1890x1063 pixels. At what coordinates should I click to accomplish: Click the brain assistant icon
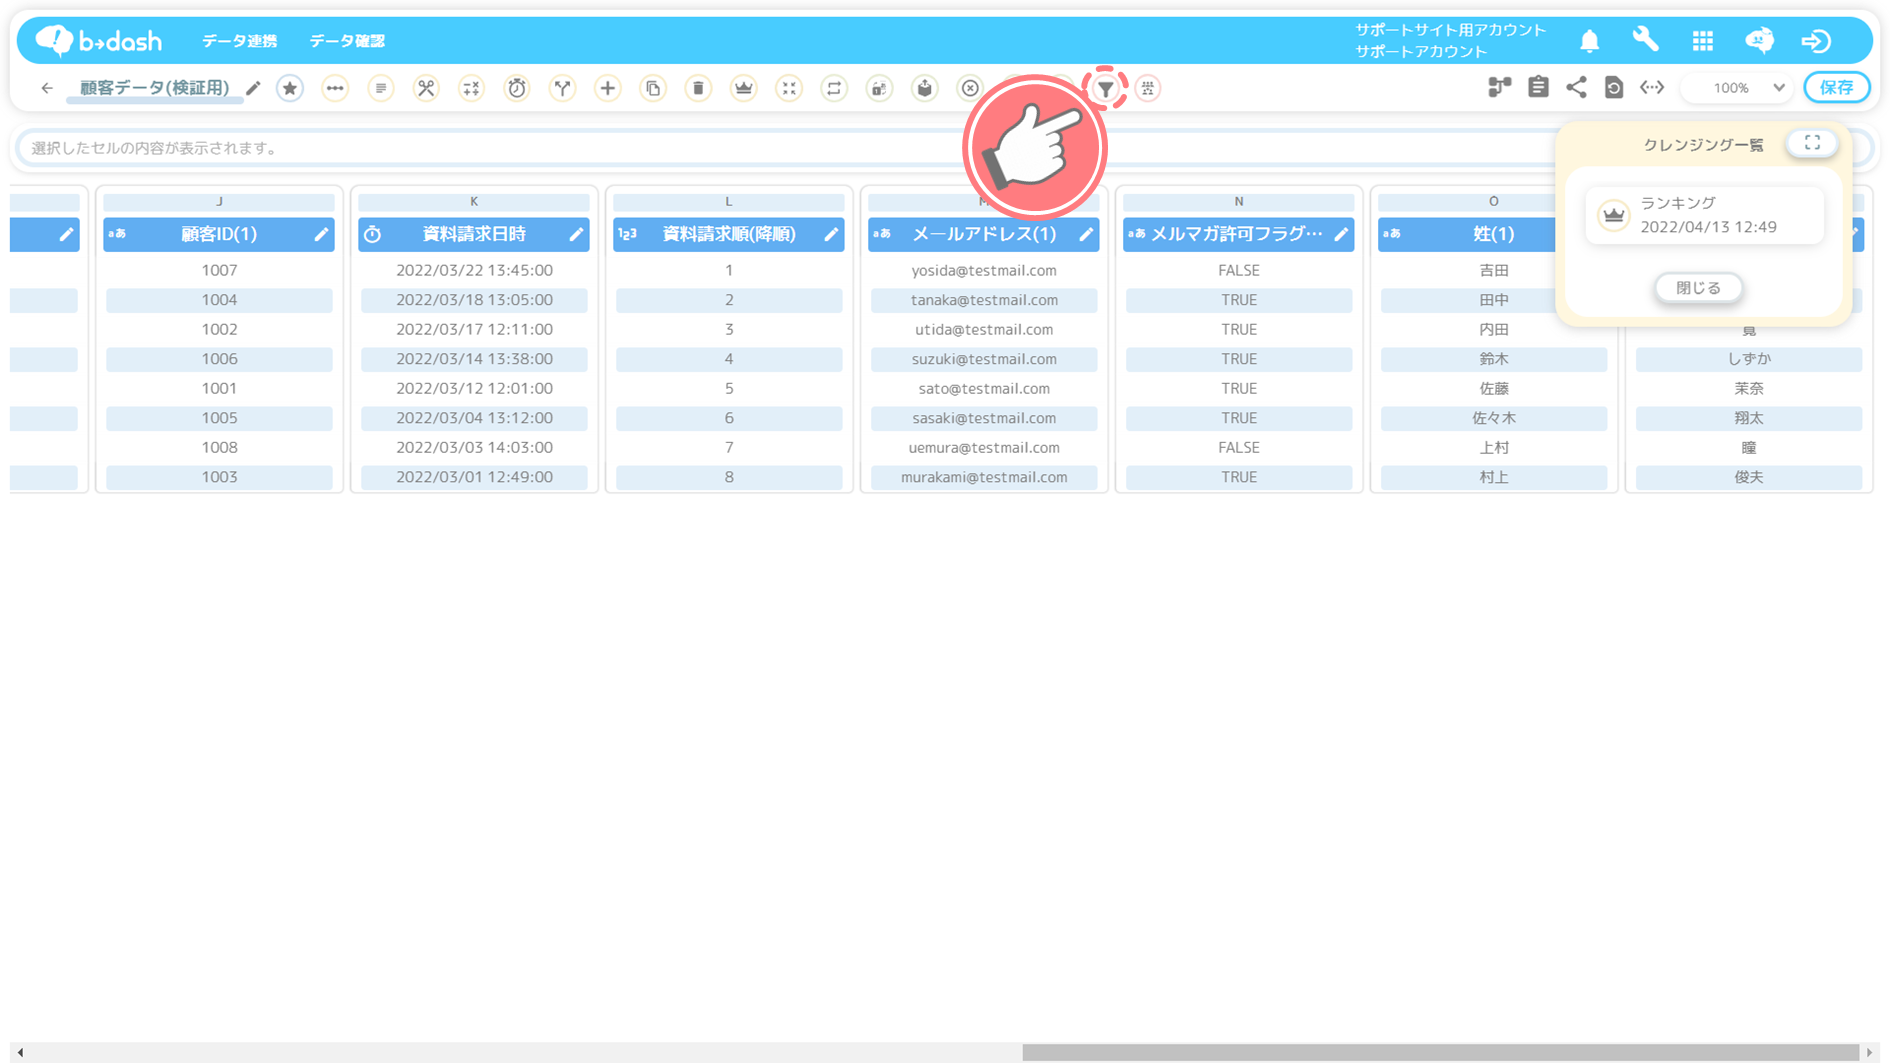[x=1760, y=40]
